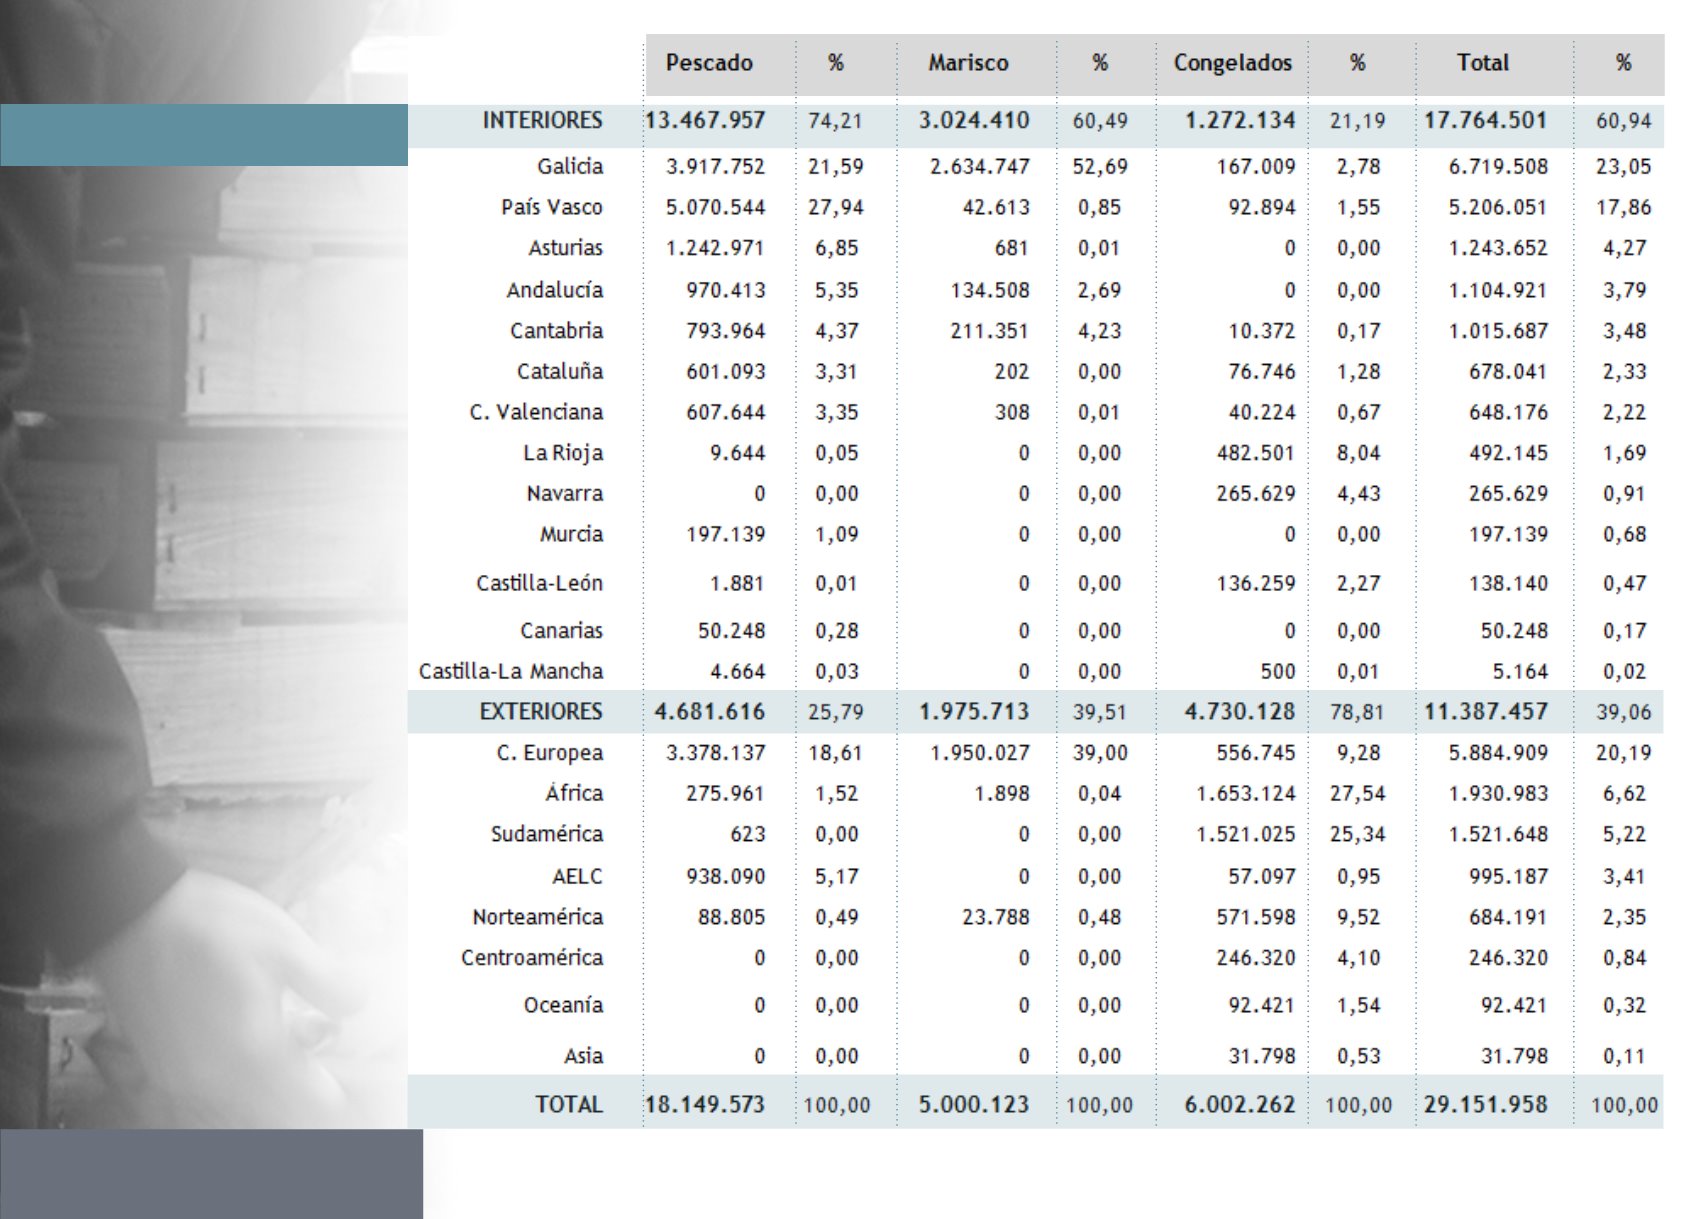Click Castilla-León Congelados value 136.259
Screen dimensions: 1705x1219
click(1256, 583)
